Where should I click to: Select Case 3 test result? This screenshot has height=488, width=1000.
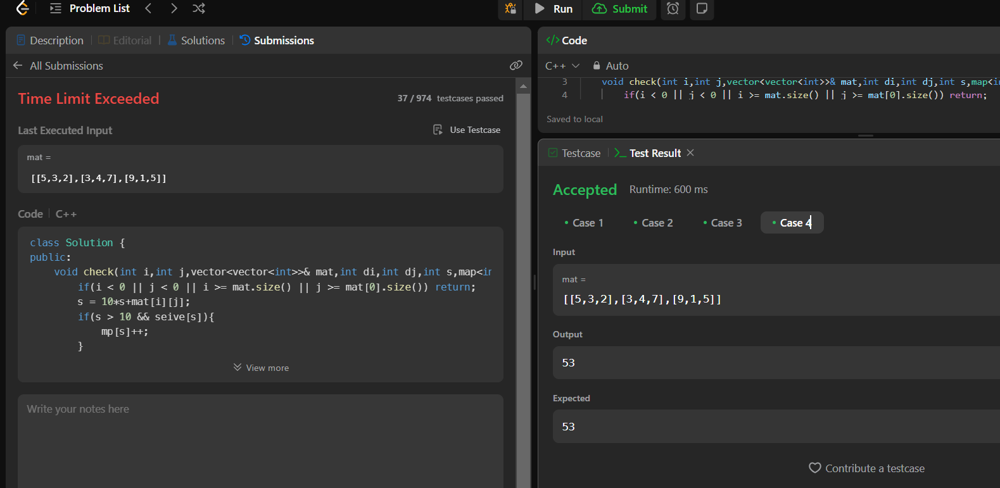click(722, 223)
